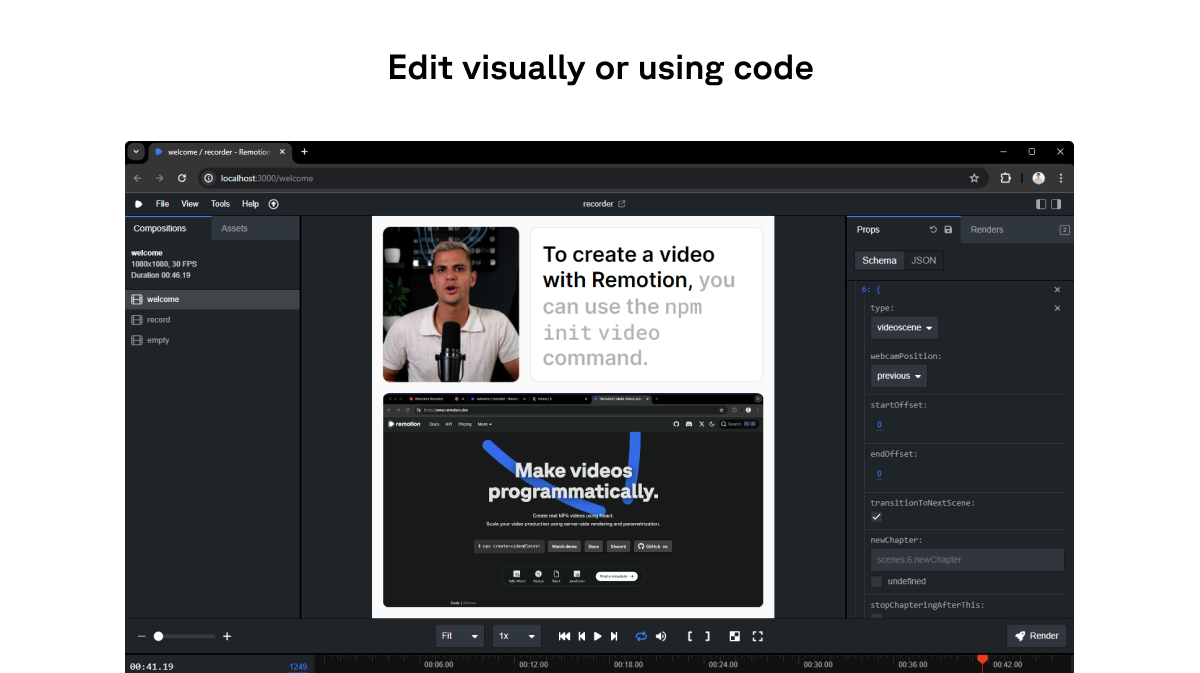Step back one frame

[581, 636]
